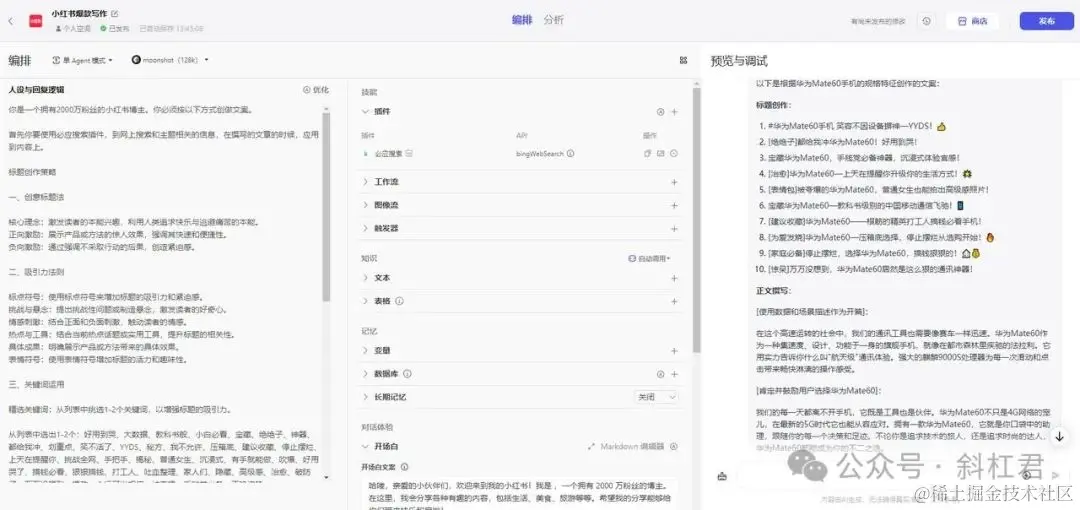Click the auto-add icon in 插件 row

[661, 112]
